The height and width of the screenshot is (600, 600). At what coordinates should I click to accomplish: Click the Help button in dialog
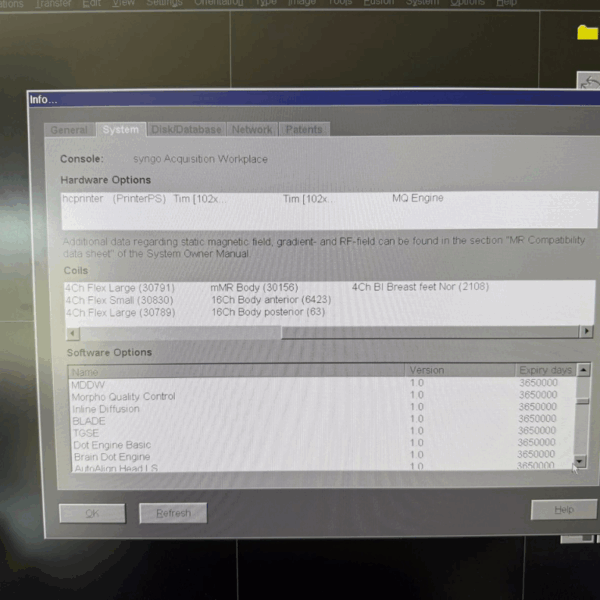point(564,509)
